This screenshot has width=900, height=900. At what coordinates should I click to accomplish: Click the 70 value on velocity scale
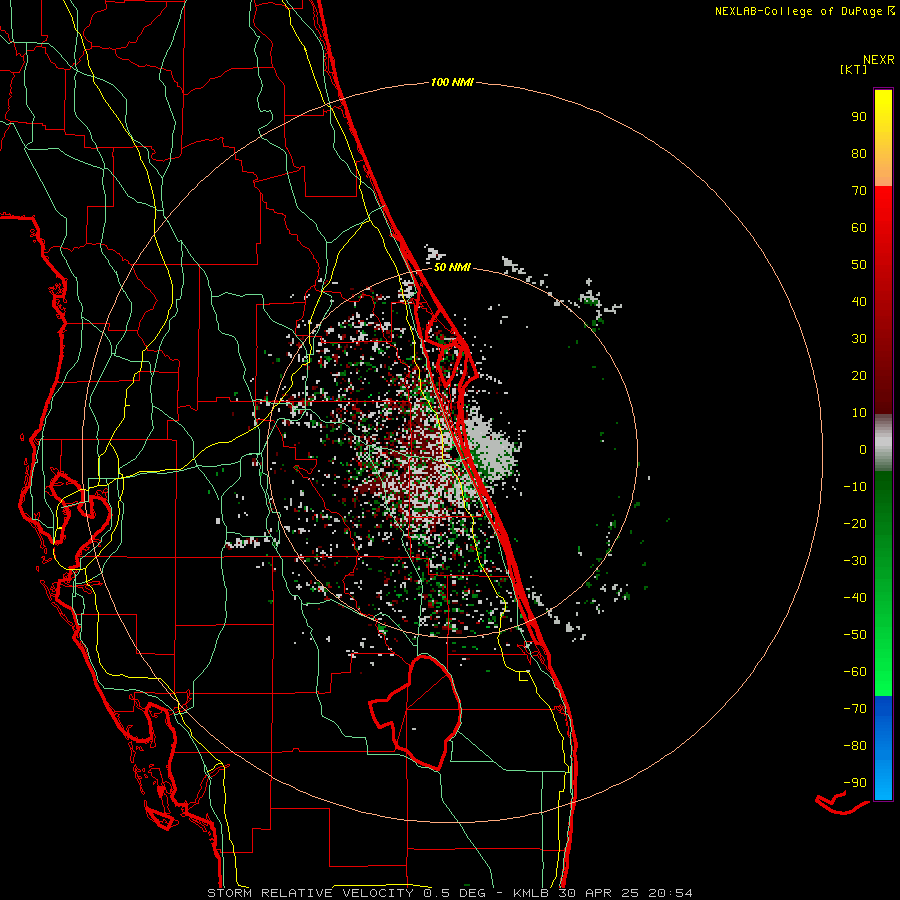click(x=859, y=191)
